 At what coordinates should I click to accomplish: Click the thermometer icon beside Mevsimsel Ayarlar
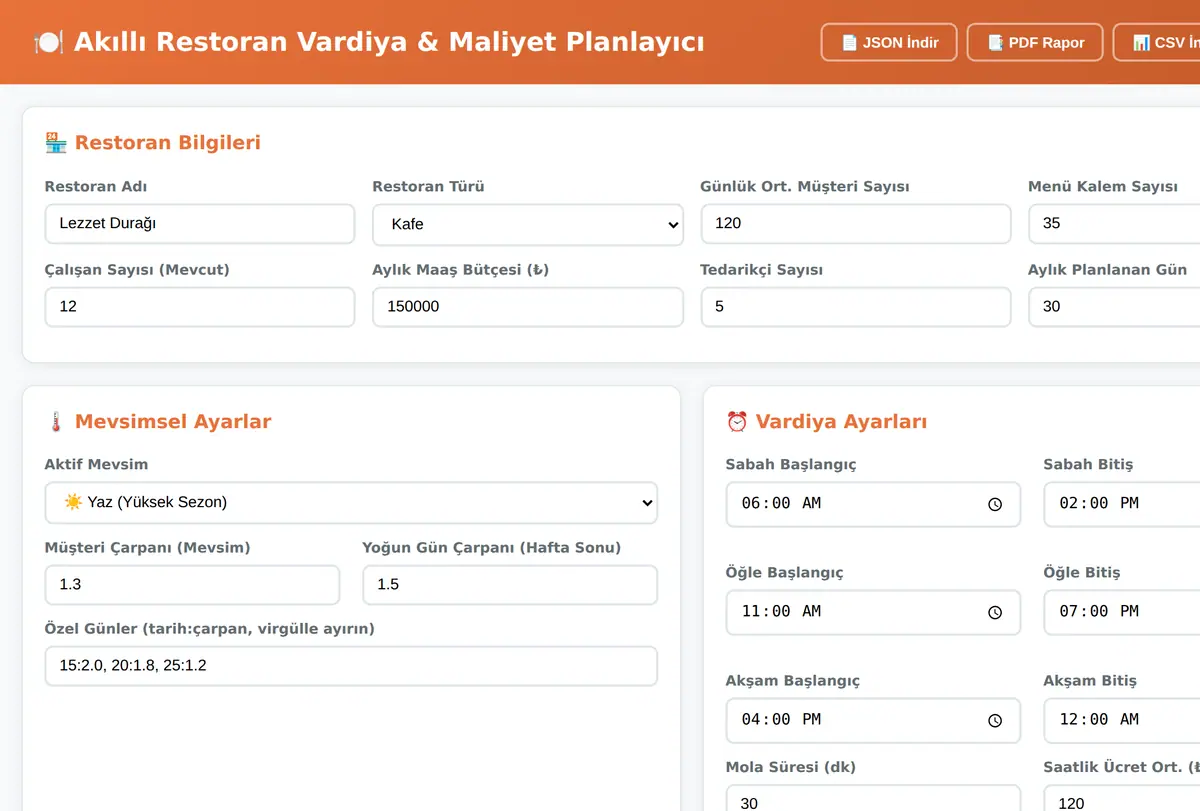click(56, 421)
